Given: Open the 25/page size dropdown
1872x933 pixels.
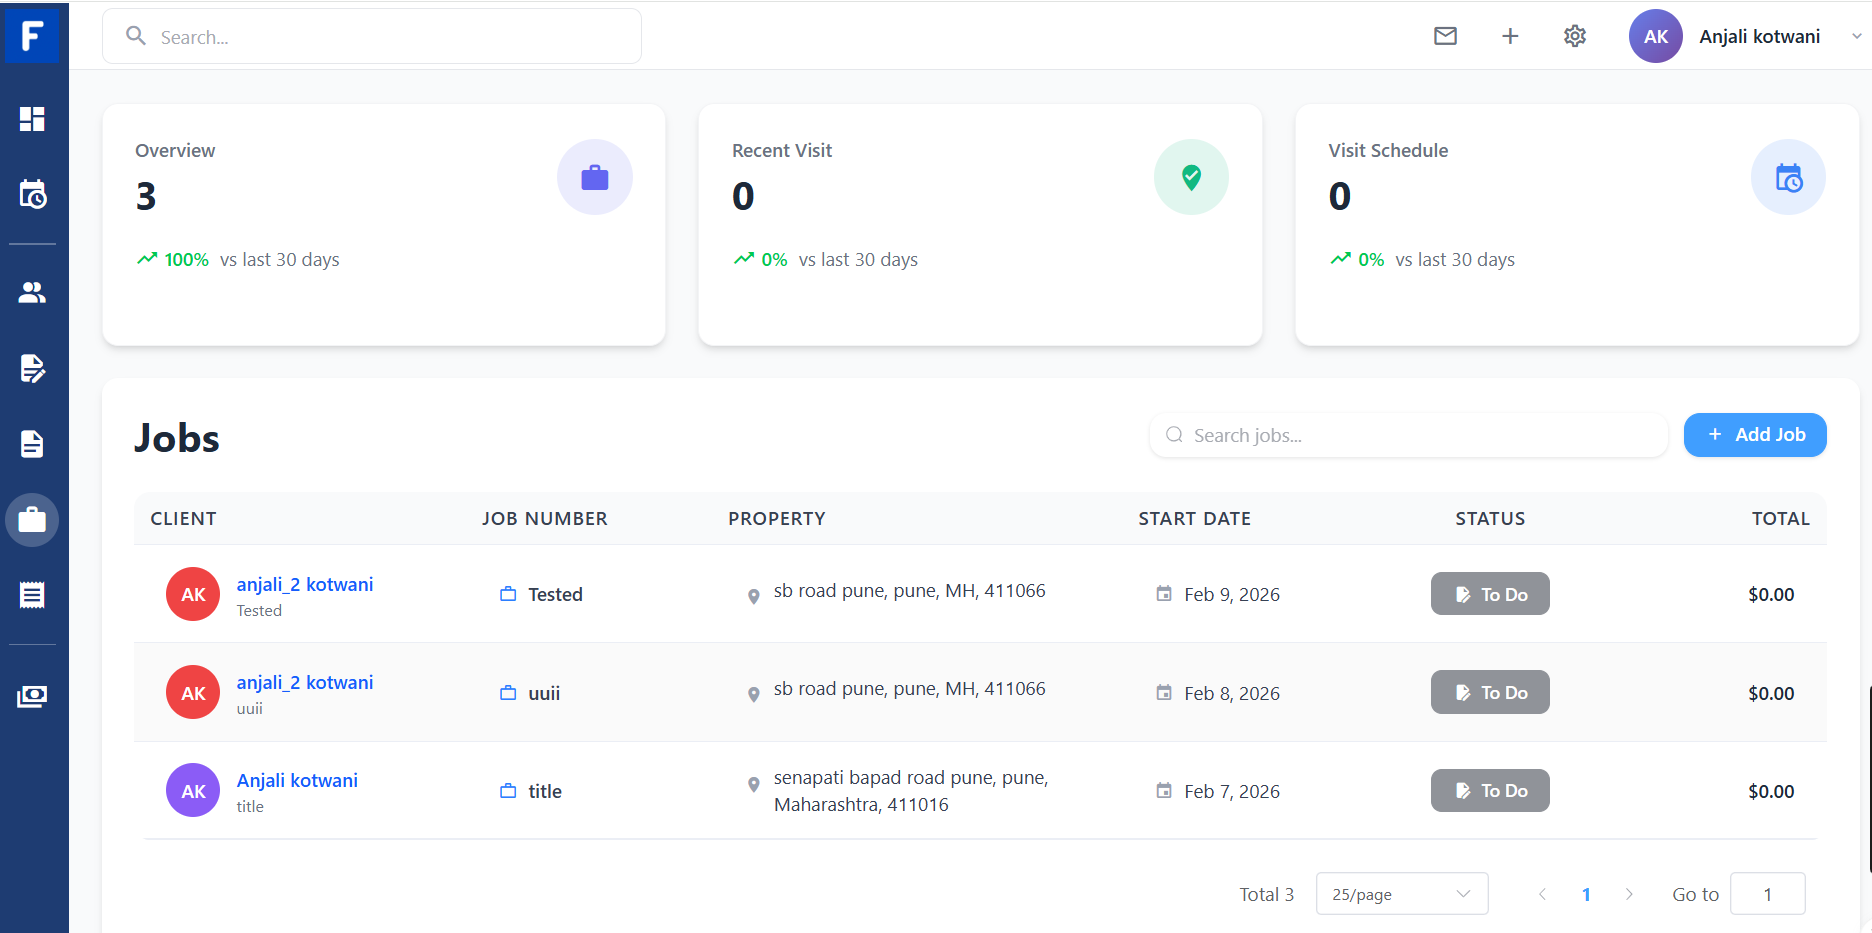Looking at the screenshot, I should pyautogui.click(x=1402, y=894).
